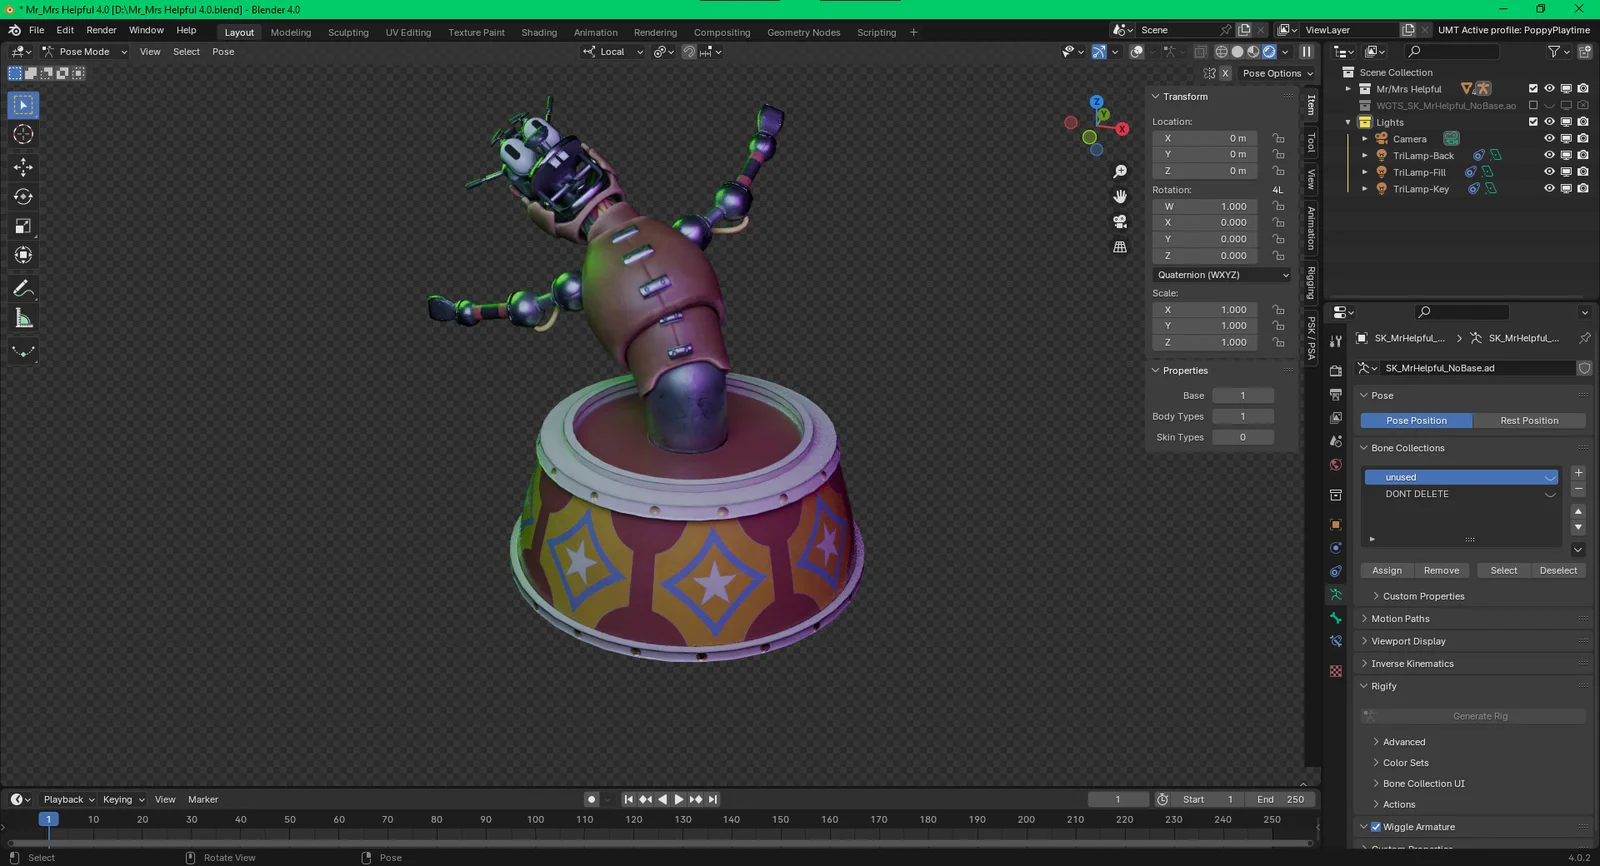Toggle Mr/Mrs Helpful collection checkbox
Screen dimensions: 1600x866
(x=1533, y=89)
